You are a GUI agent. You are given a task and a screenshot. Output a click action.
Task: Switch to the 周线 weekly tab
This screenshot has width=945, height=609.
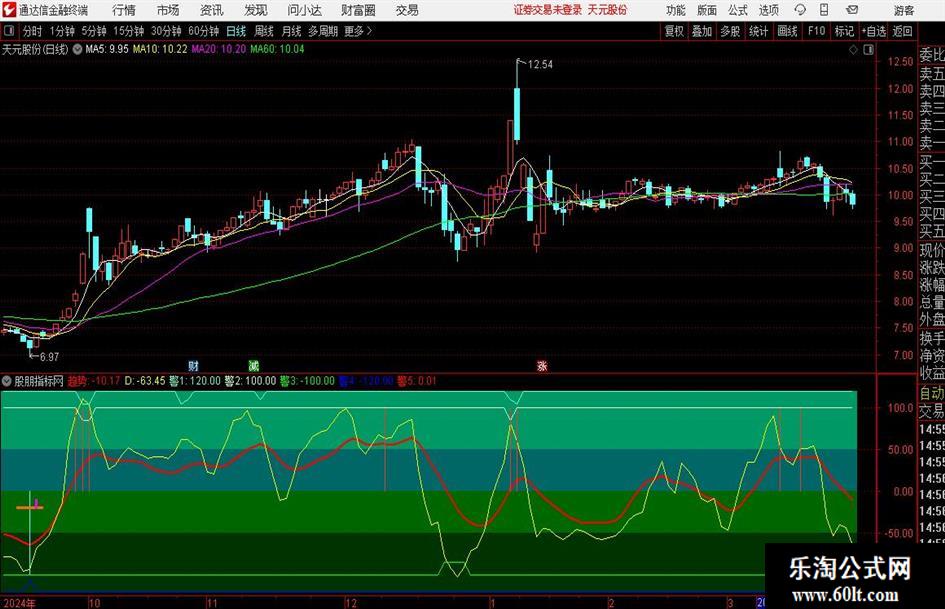(264, 31)
